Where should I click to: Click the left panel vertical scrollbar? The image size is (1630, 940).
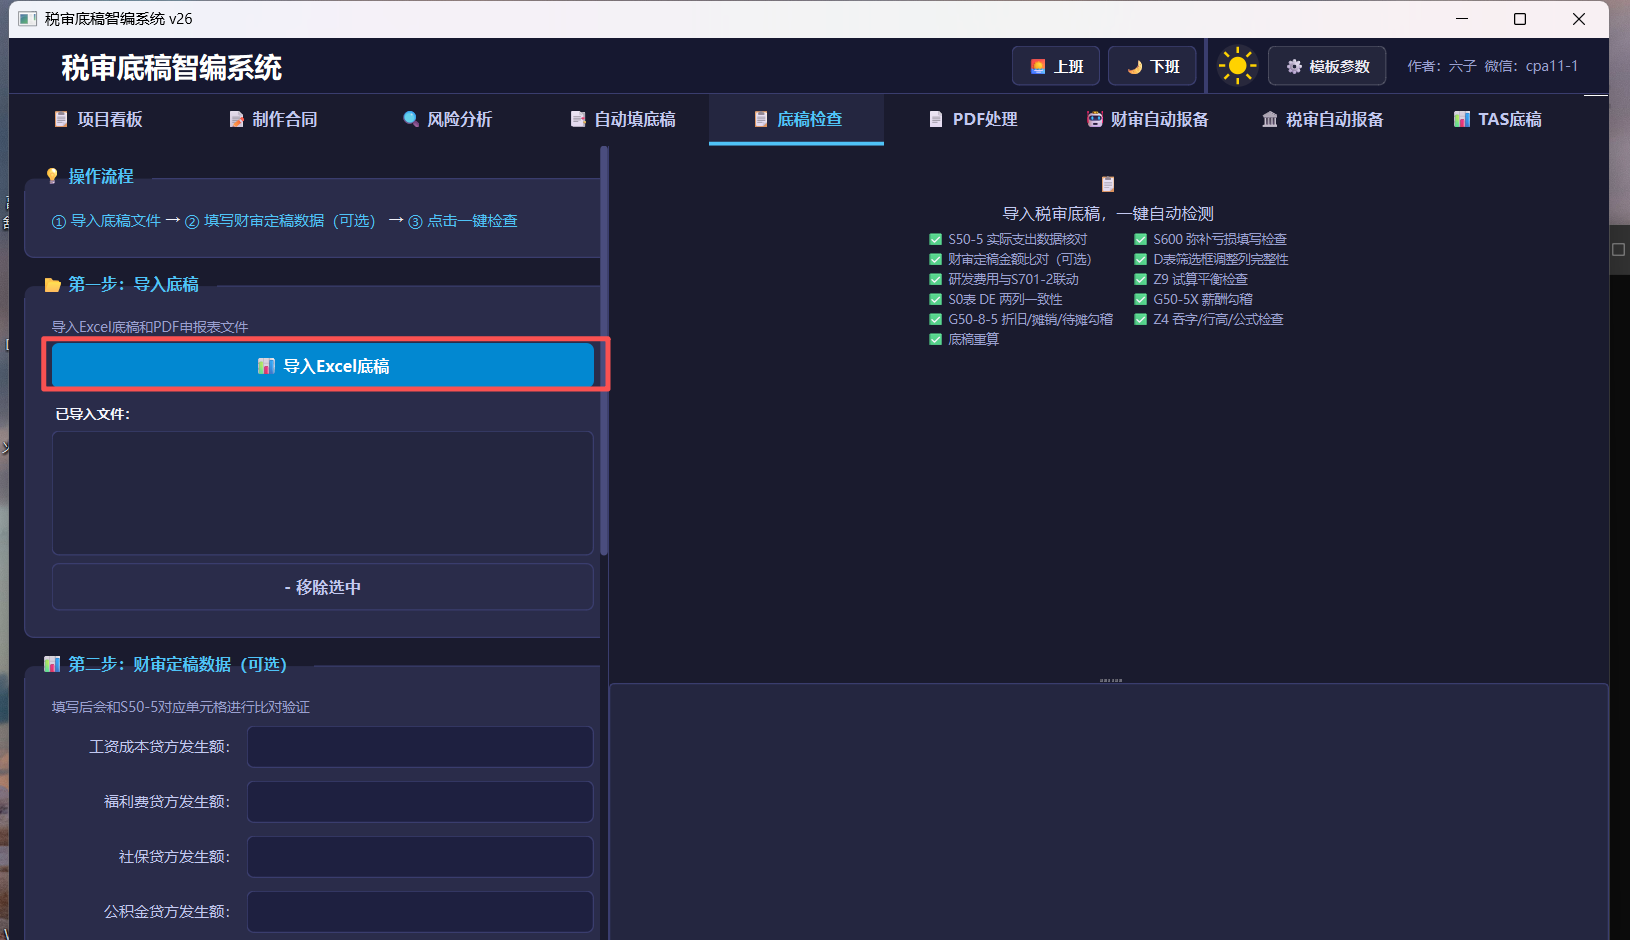(x=604, y=351)
